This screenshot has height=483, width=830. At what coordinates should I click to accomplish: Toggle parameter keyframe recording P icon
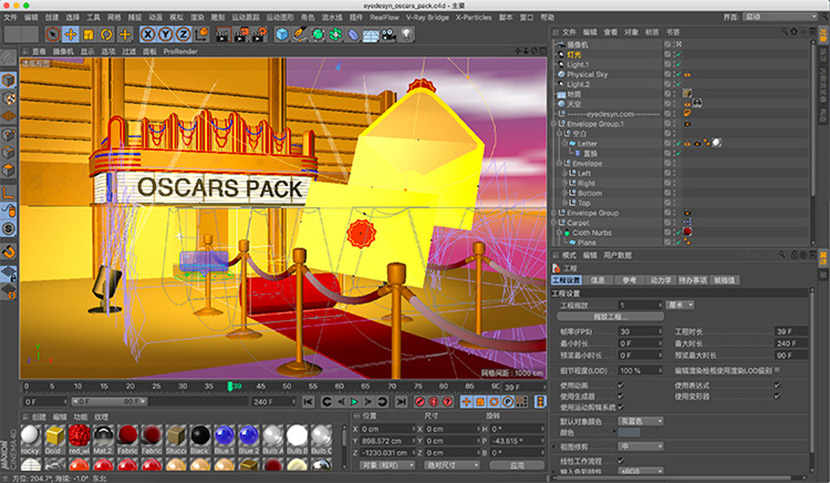(508, 402)
